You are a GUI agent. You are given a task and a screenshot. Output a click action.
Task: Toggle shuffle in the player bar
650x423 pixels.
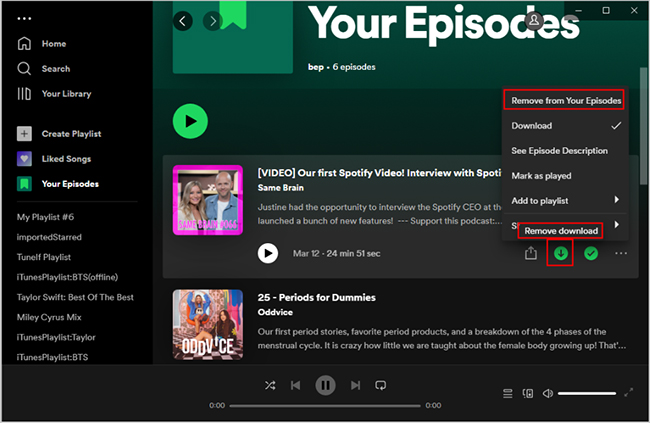270,385
